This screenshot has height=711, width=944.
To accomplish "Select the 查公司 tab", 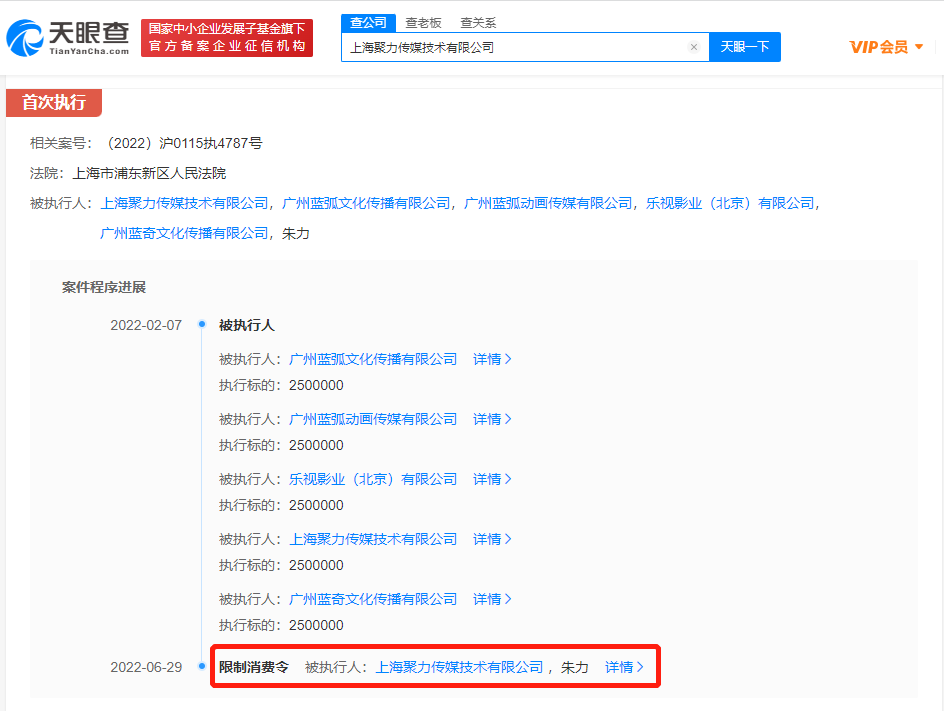I will coord(368,23).
